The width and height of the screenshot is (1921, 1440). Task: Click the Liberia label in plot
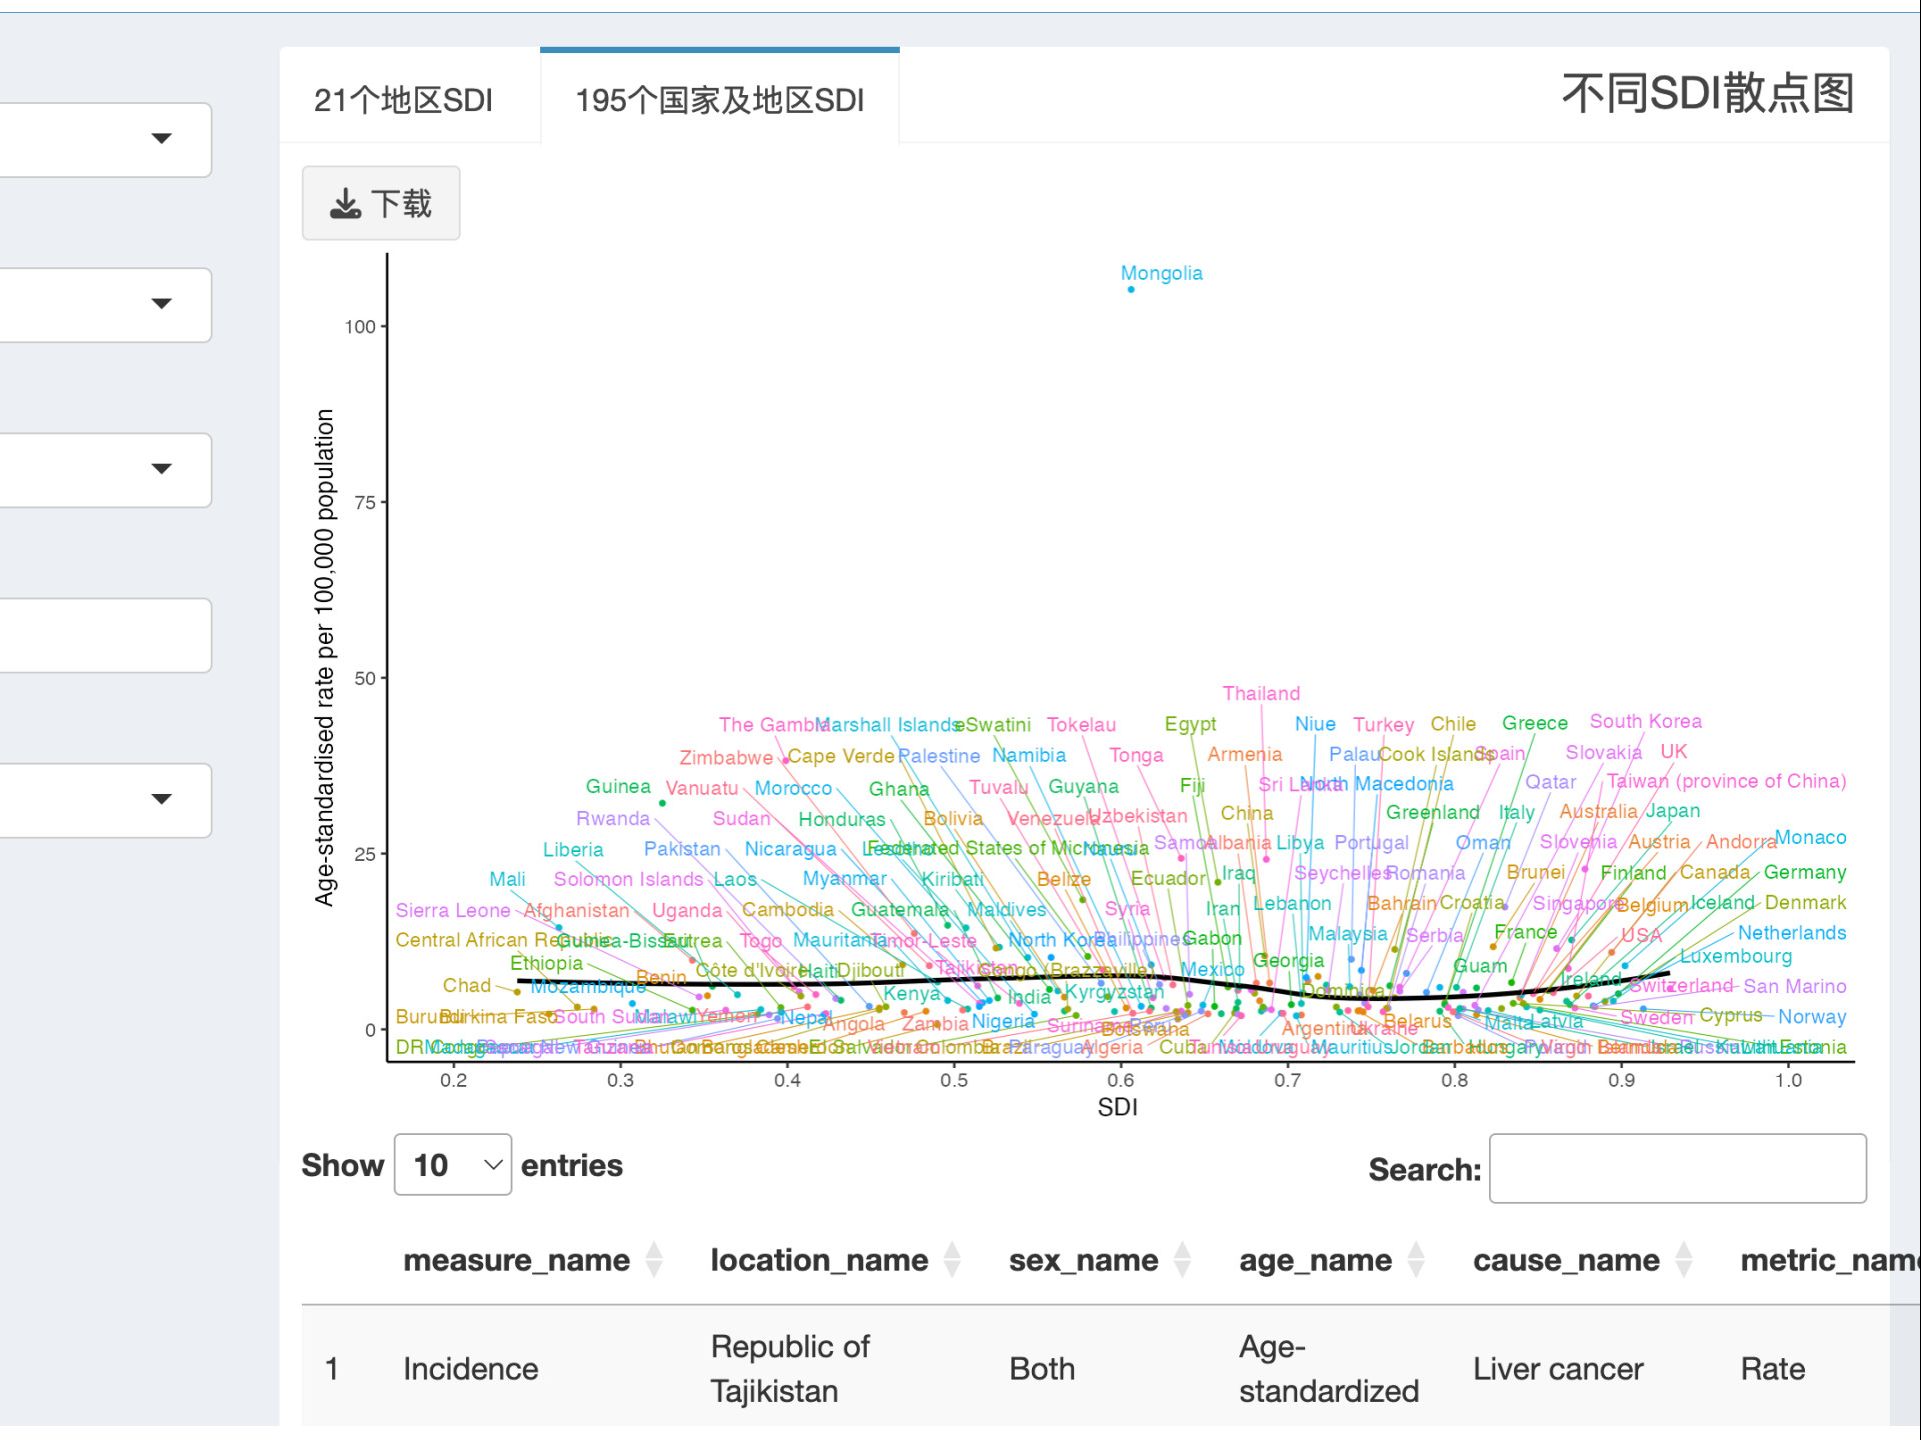tap(573, 850)
